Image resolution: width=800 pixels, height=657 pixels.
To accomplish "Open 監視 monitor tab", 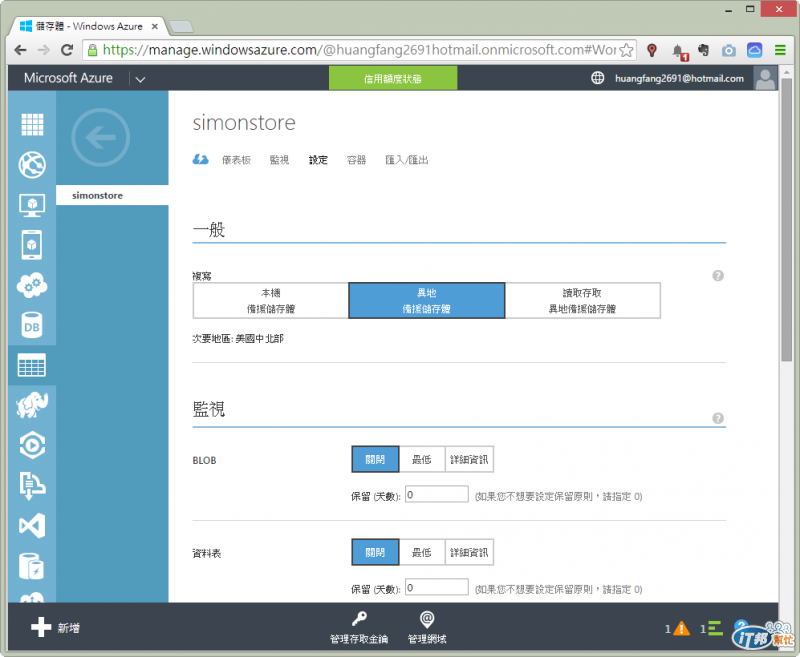I will (279, 160).
